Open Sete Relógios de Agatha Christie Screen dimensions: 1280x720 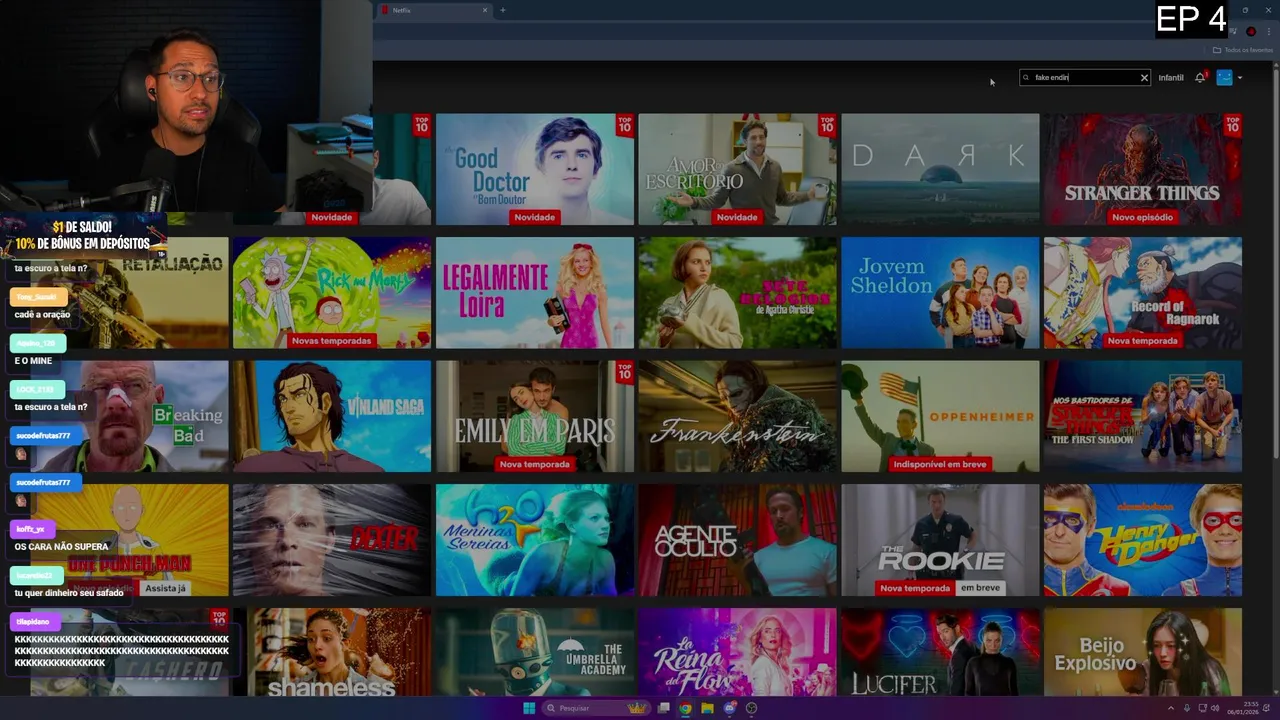click(737, 293)
